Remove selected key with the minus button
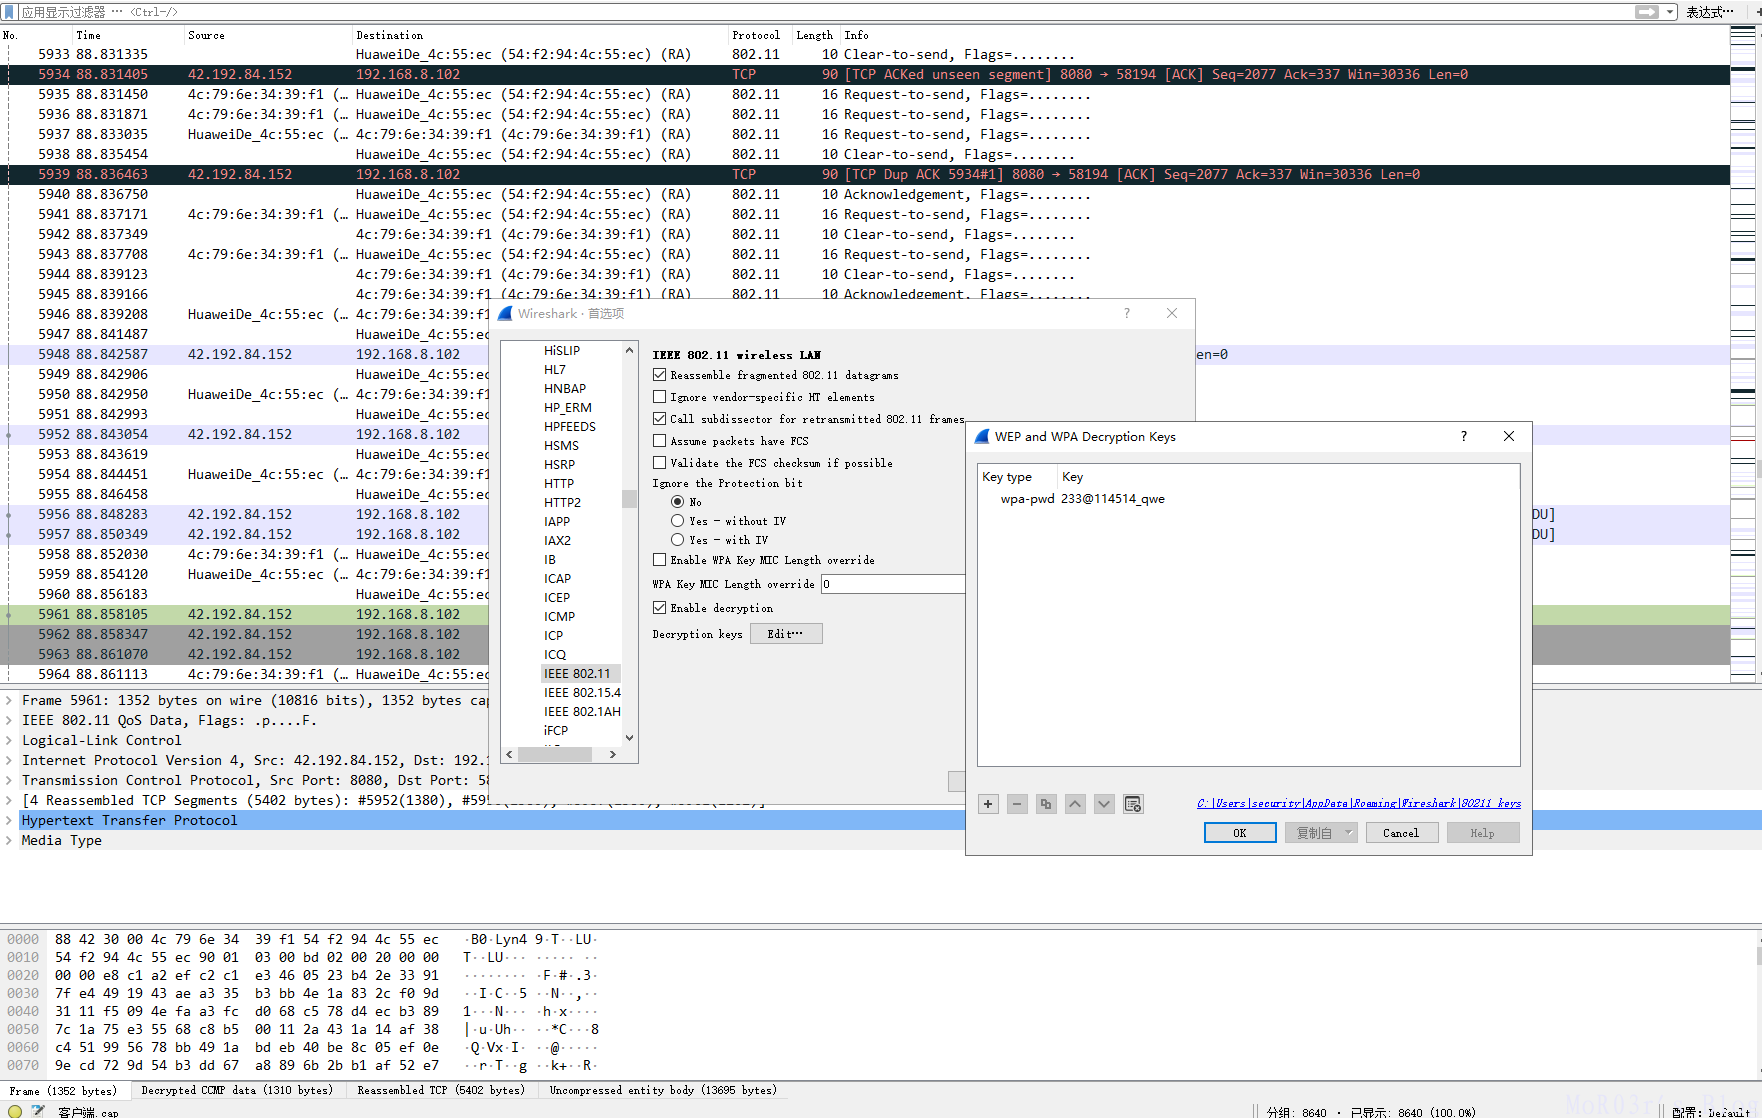This screenshot has height=1118, width=1762. coord(1017,804)
